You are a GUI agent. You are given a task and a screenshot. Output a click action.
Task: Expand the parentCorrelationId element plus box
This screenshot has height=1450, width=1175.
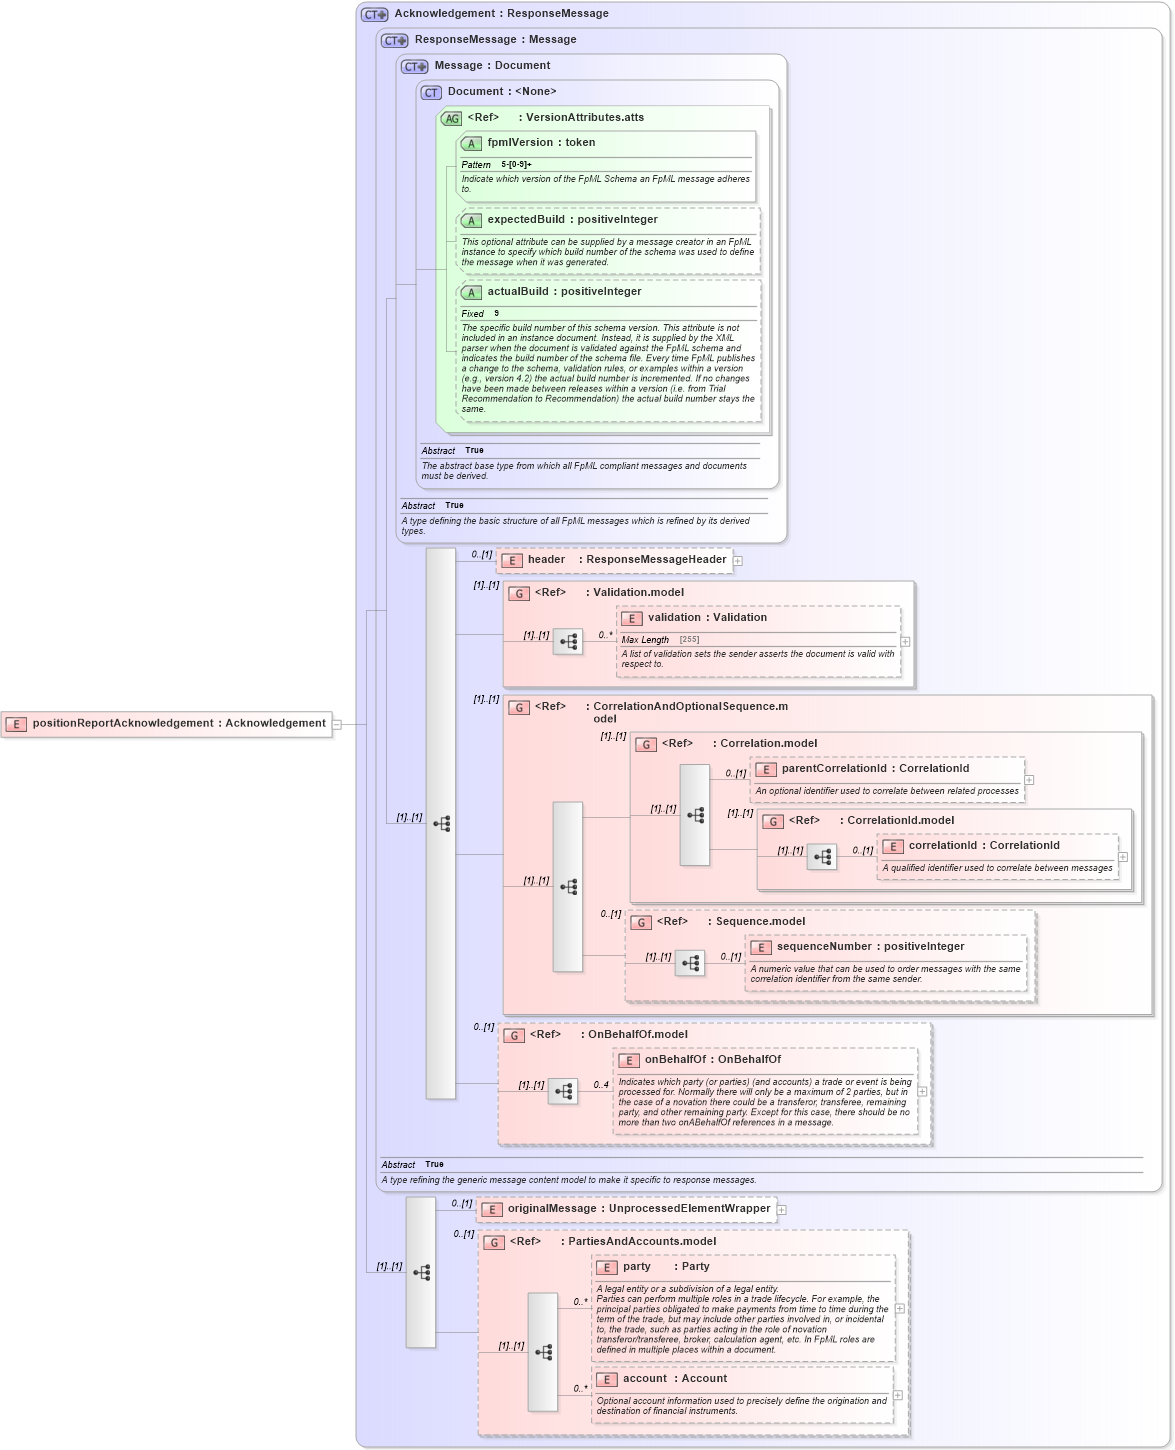tap(1029, 780)
